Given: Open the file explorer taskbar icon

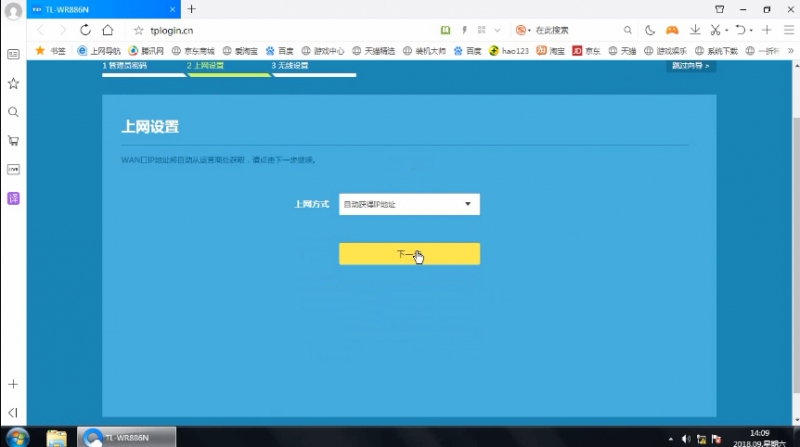Looking at the screenshot, I should (56, 438).
